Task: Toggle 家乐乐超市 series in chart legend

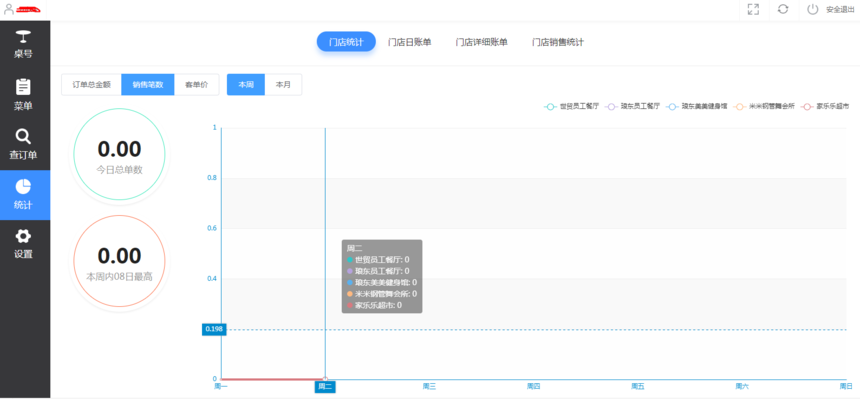Action: click(x=825, y=107)
